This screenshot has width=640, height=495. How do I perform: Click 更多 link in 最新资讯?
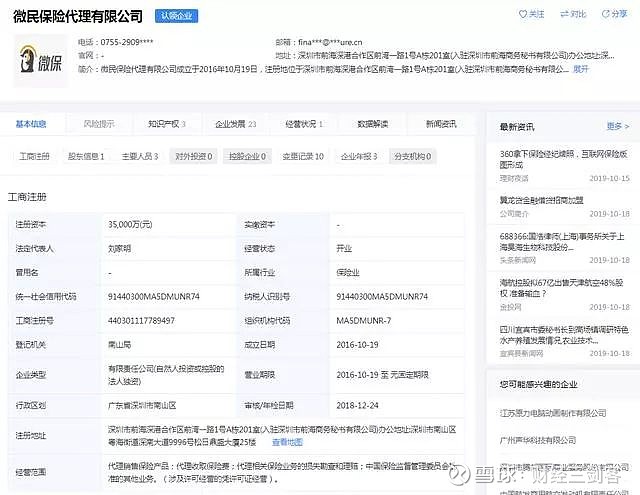[x=618, y=127]
